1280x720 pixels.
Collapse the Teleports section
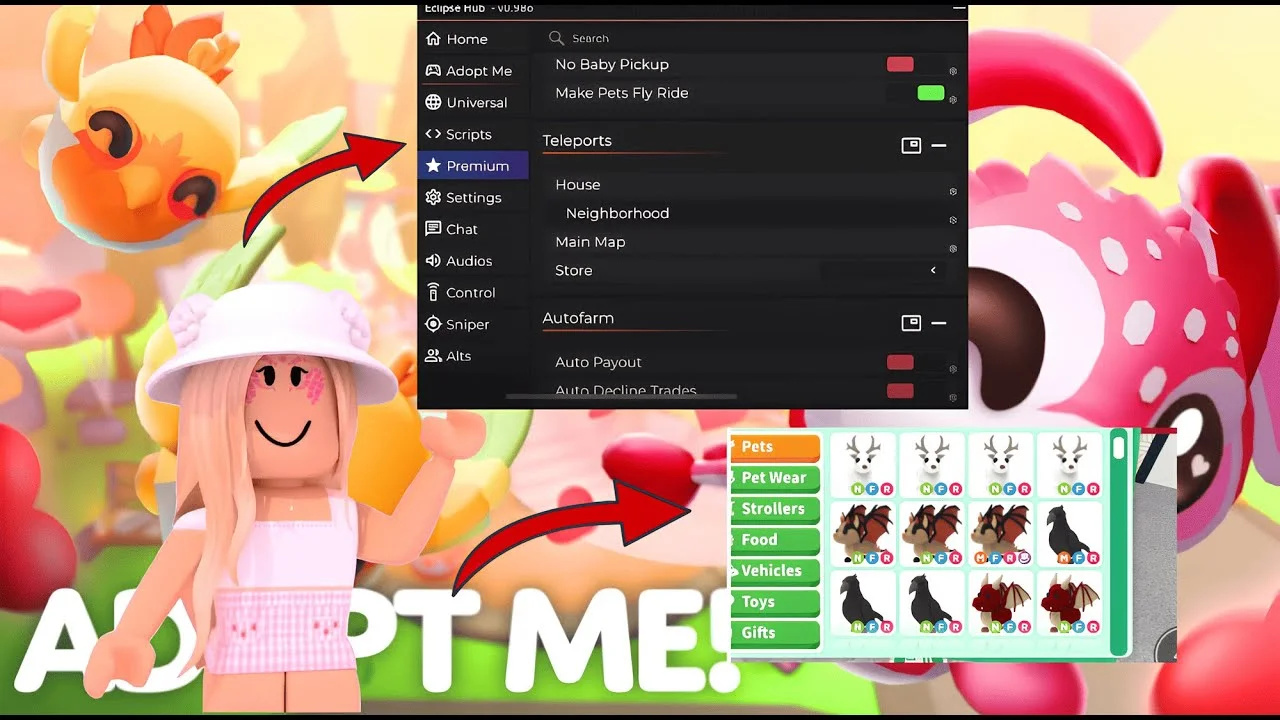[x=939, y=146]
